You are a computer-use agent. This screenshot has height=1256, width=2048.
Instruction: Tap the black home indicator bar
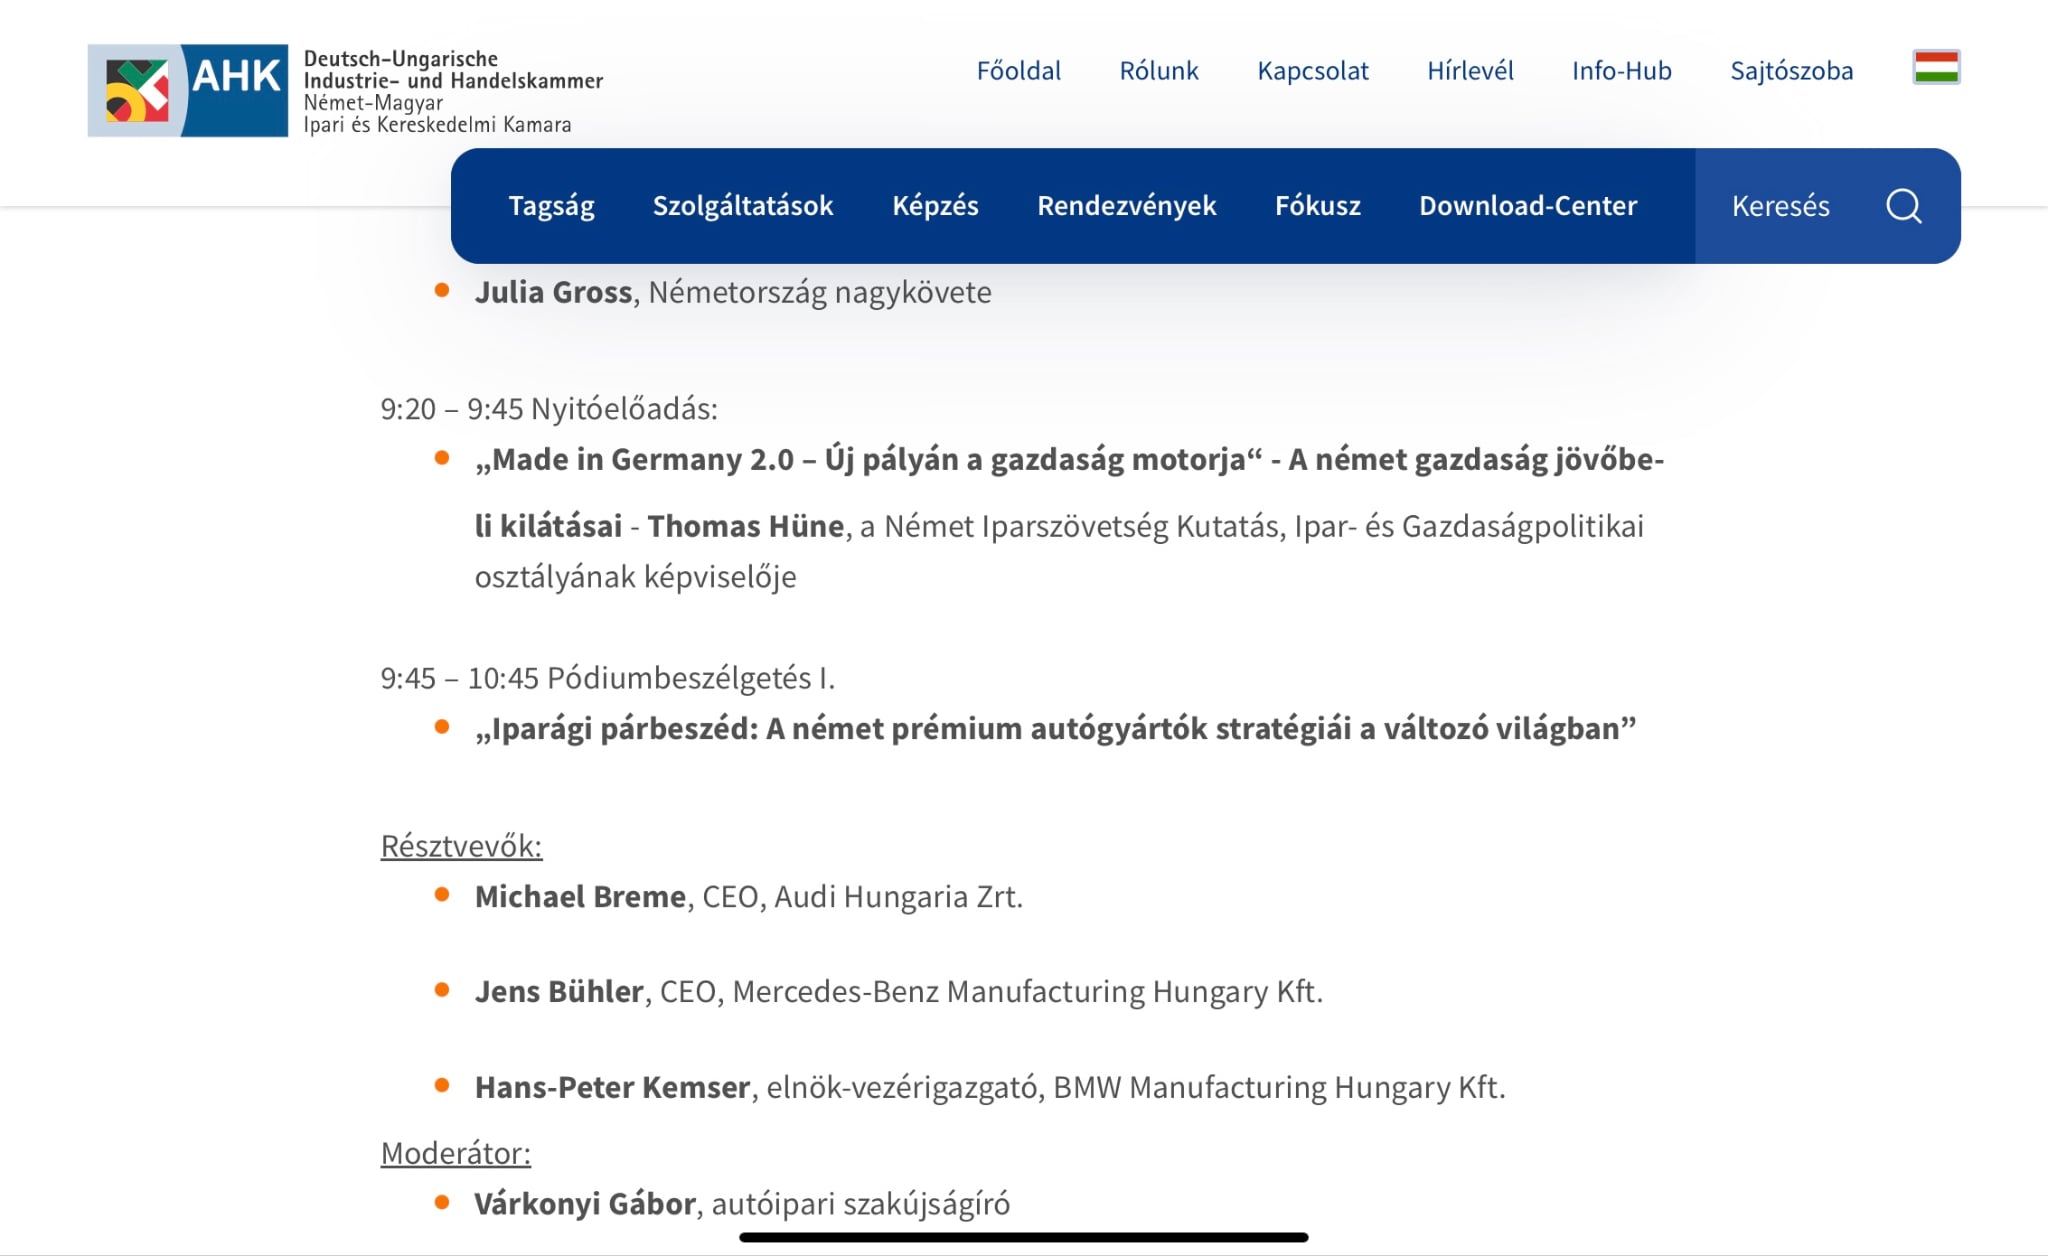(1023, 1237)
